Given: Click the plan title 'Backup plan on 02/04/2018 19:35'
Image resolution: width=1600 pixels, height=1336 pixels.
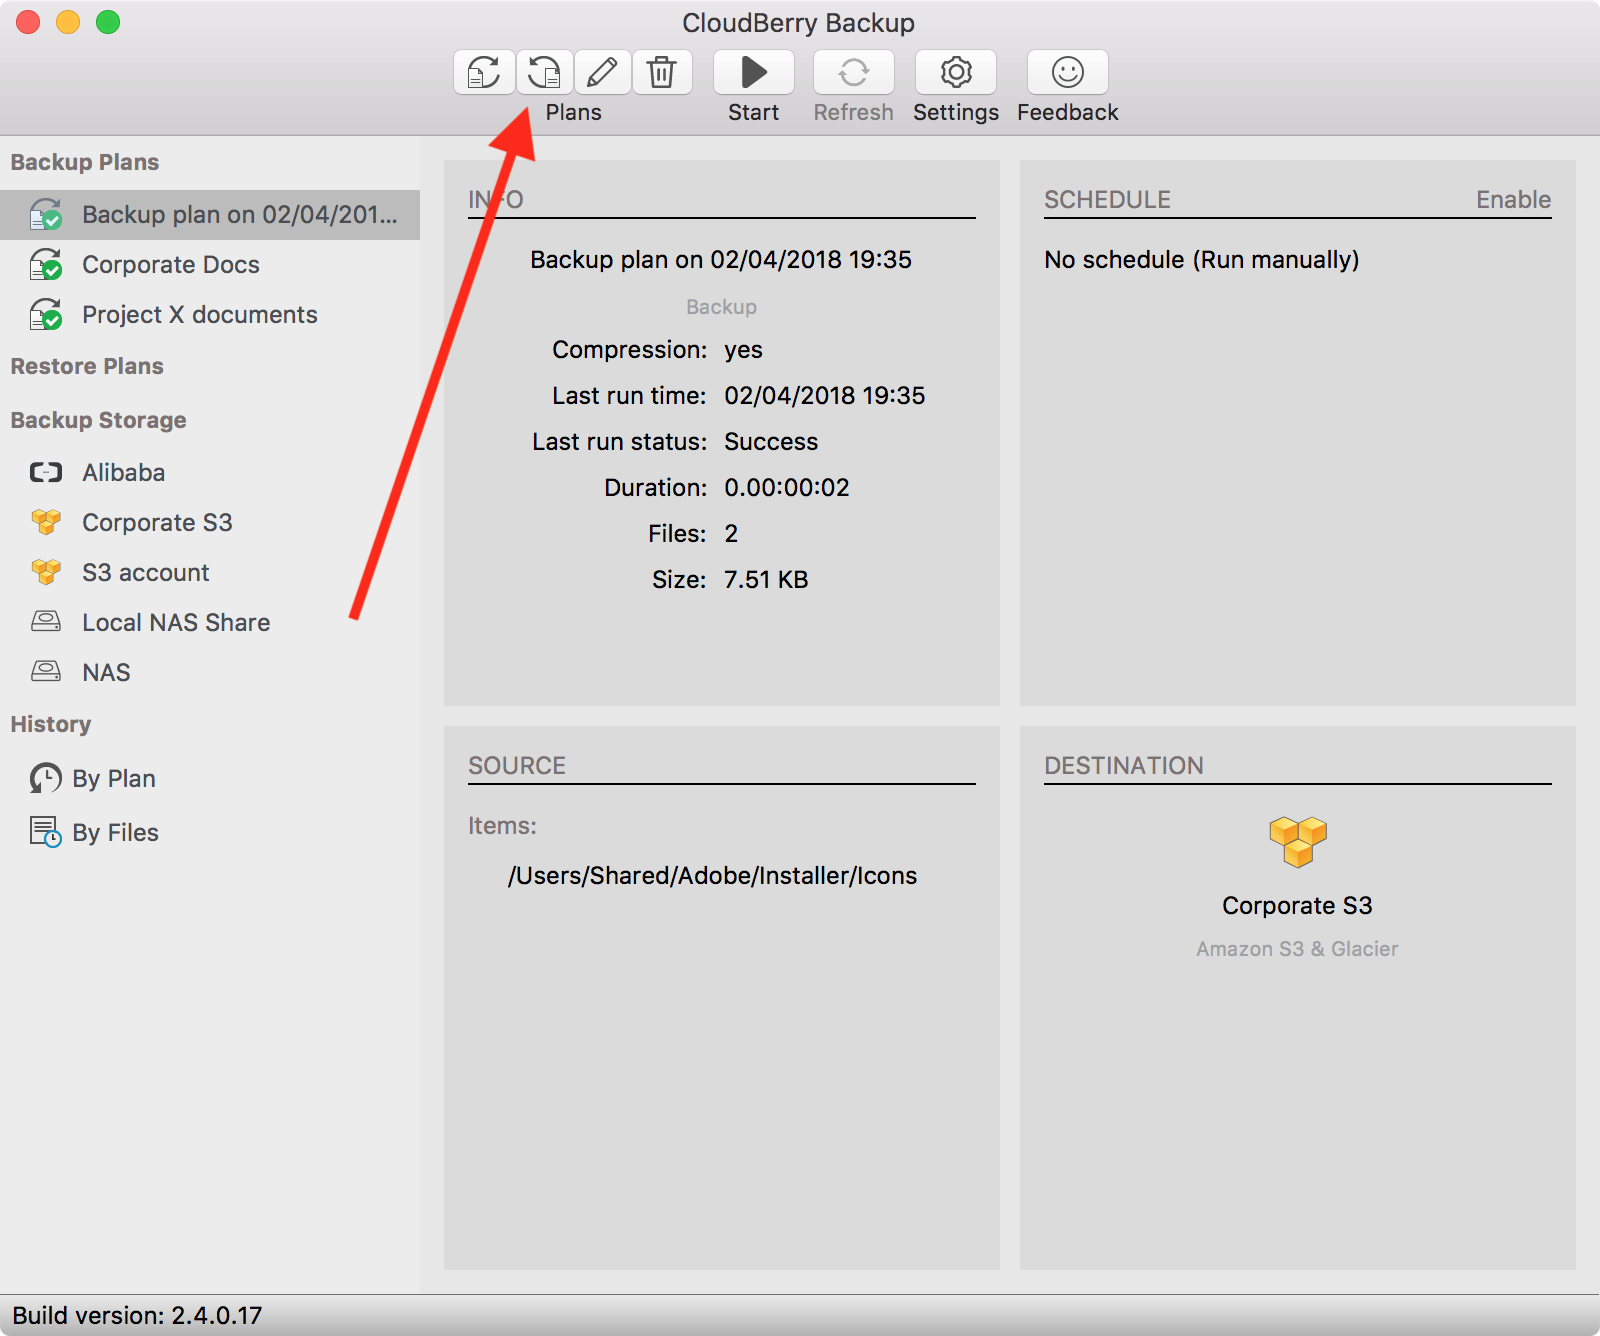Looking at the screenshot, I should [x=721, y=260].
